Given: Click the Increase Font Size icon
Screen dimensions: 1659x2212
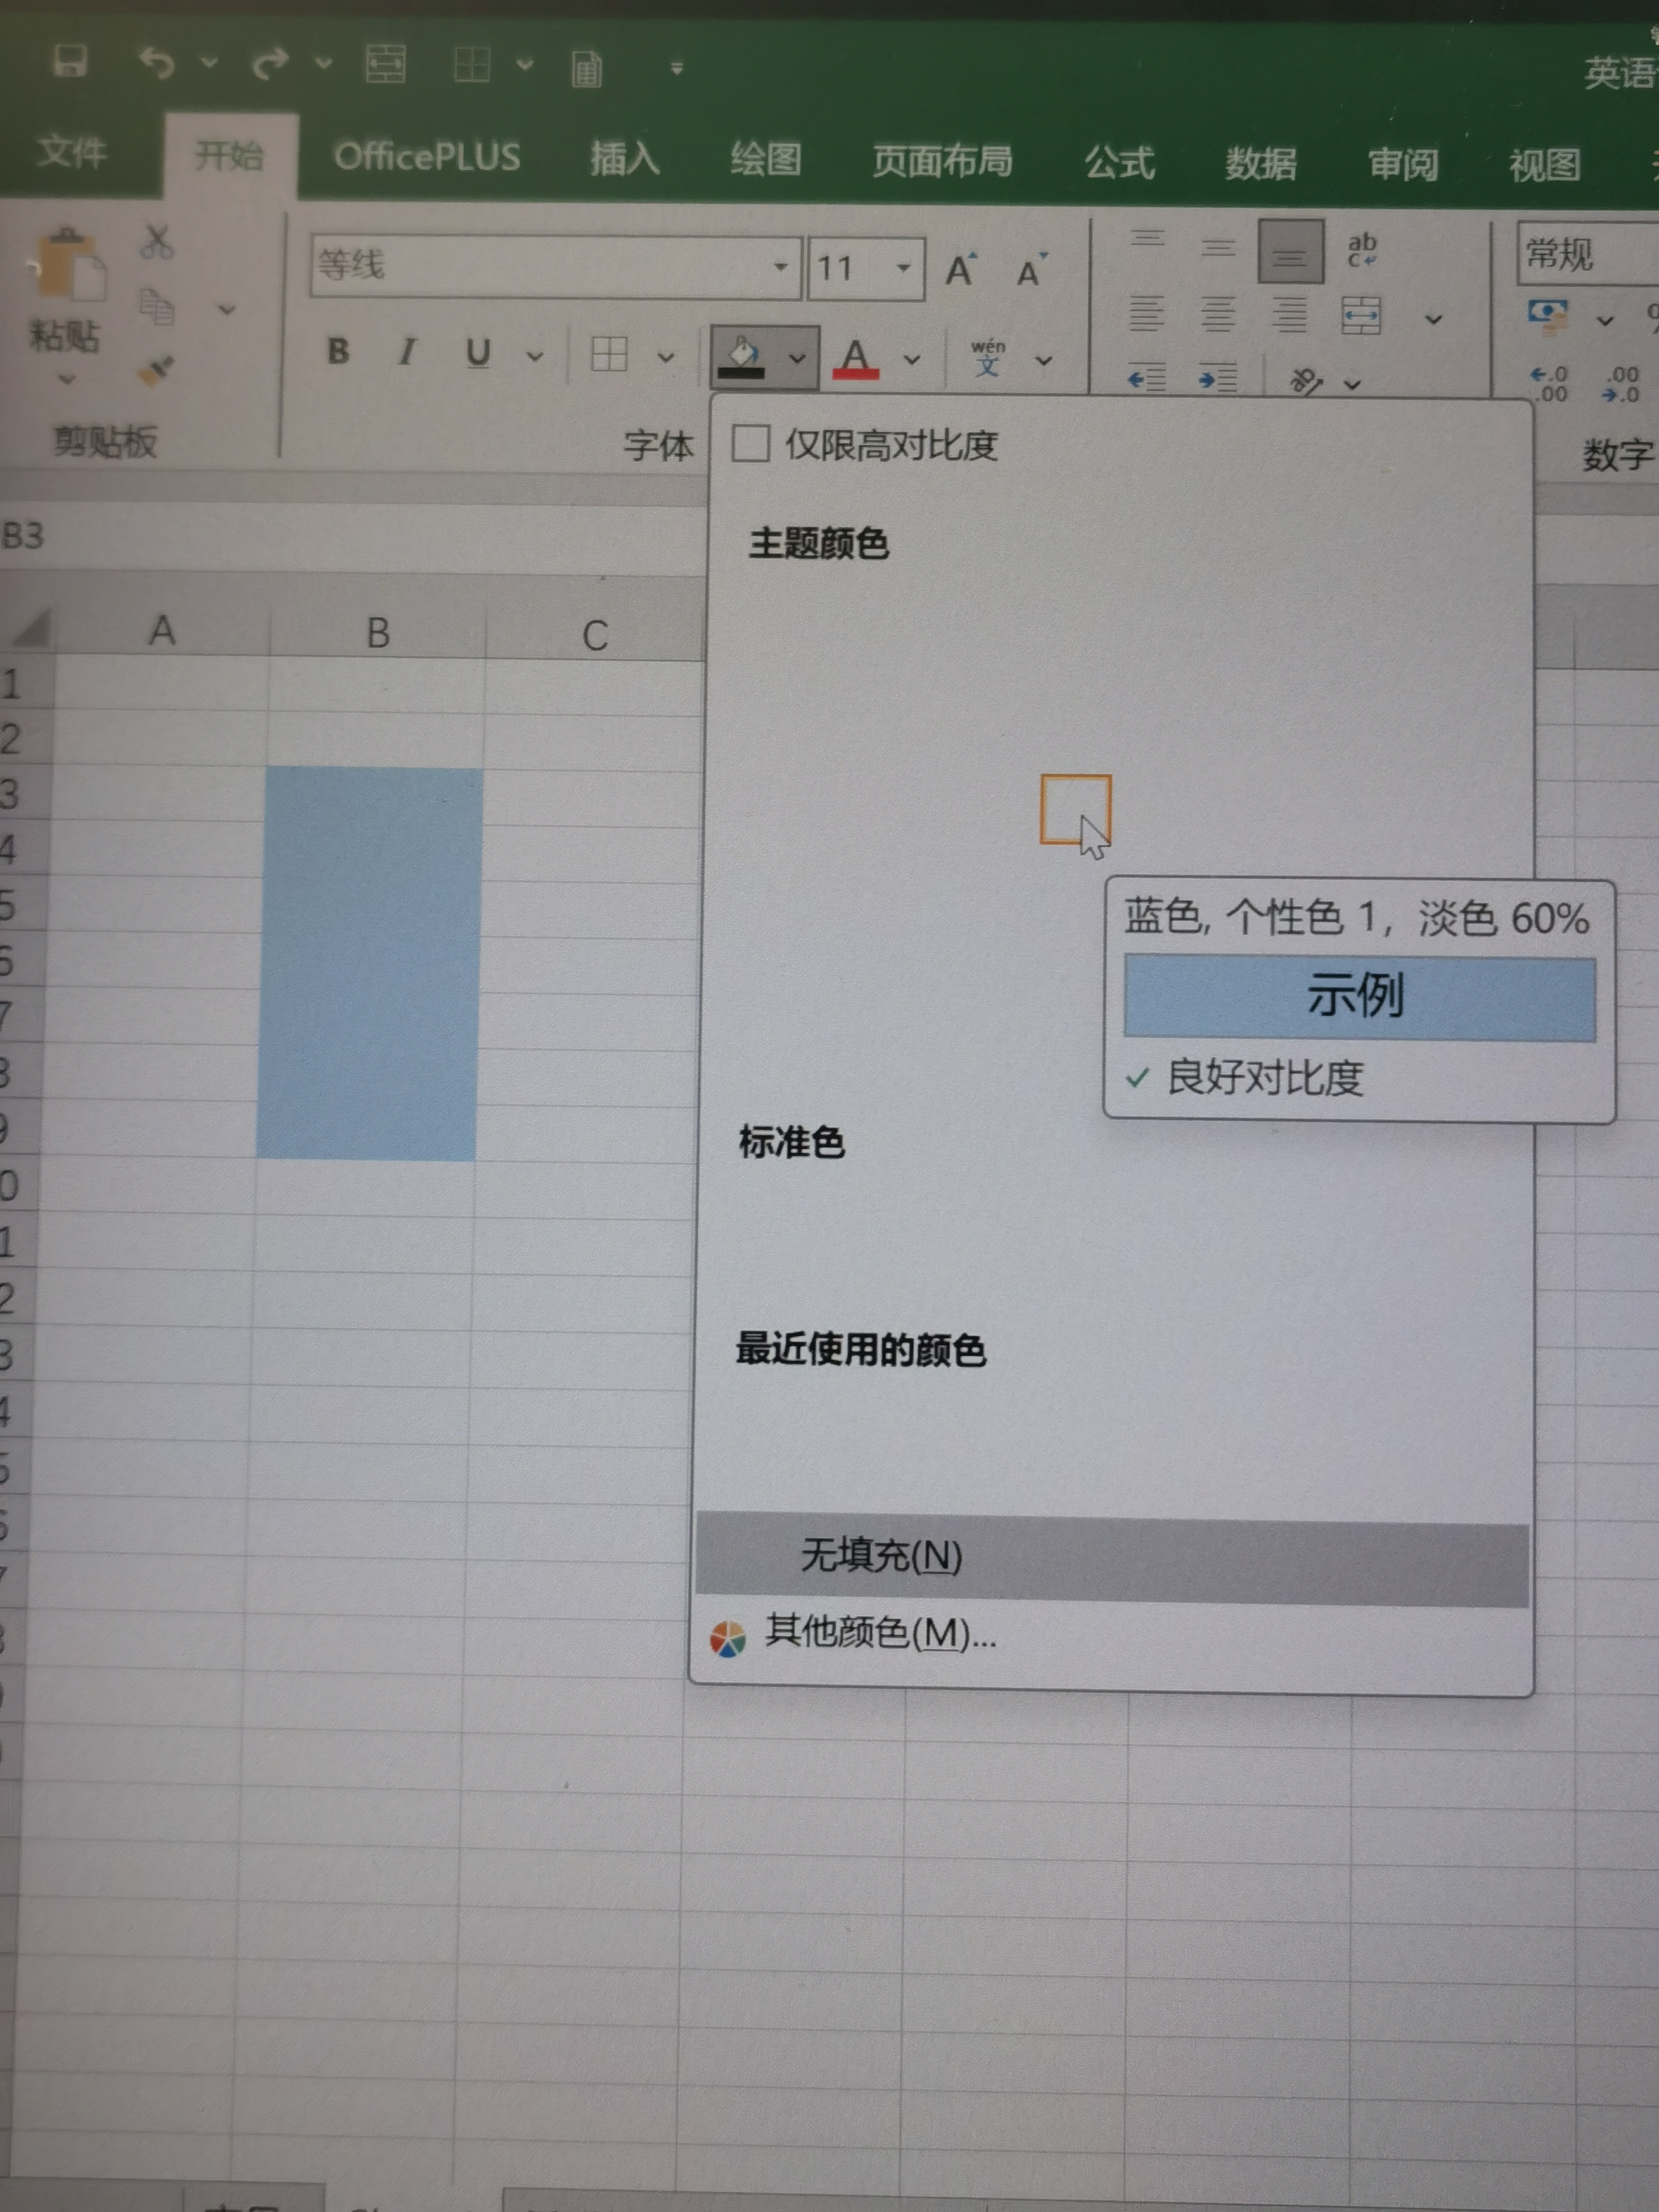Looking at the screenshot, I should [961, 268].
